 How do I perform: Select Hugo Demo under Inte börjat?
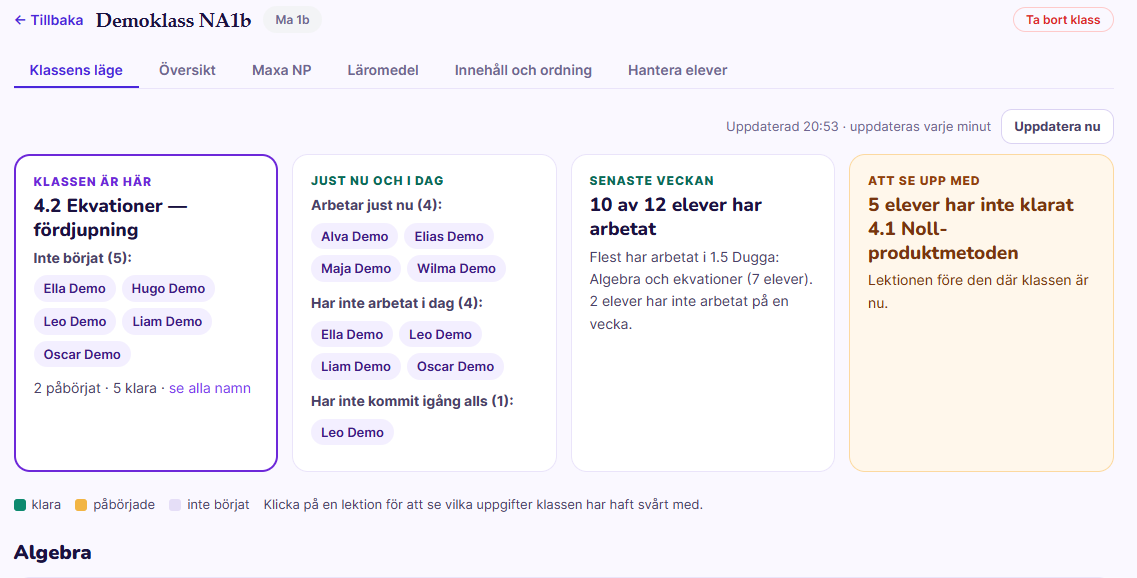(x=168, y=289)
